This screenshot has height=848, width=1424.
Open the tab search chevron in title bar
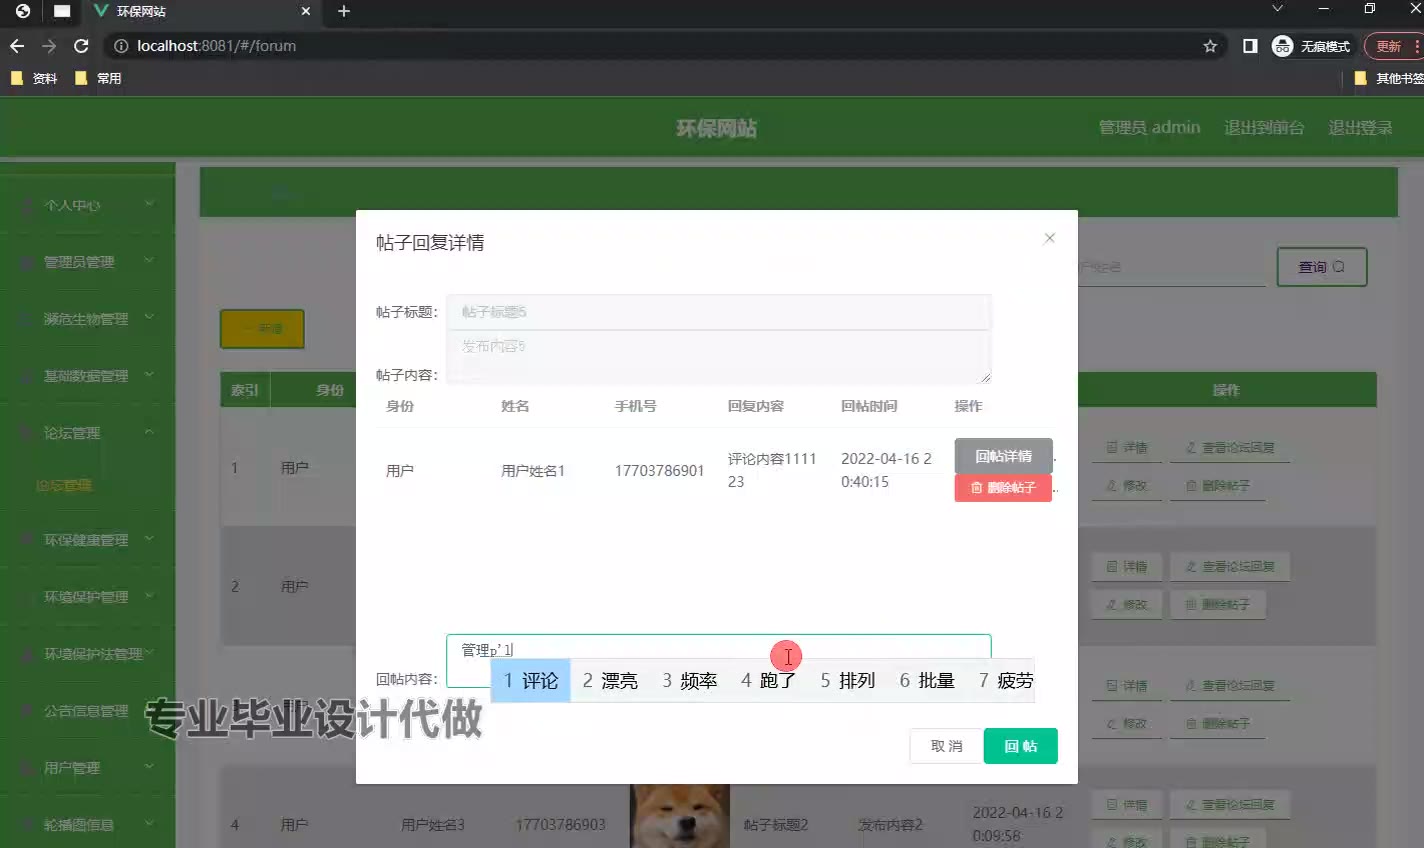1277,9
